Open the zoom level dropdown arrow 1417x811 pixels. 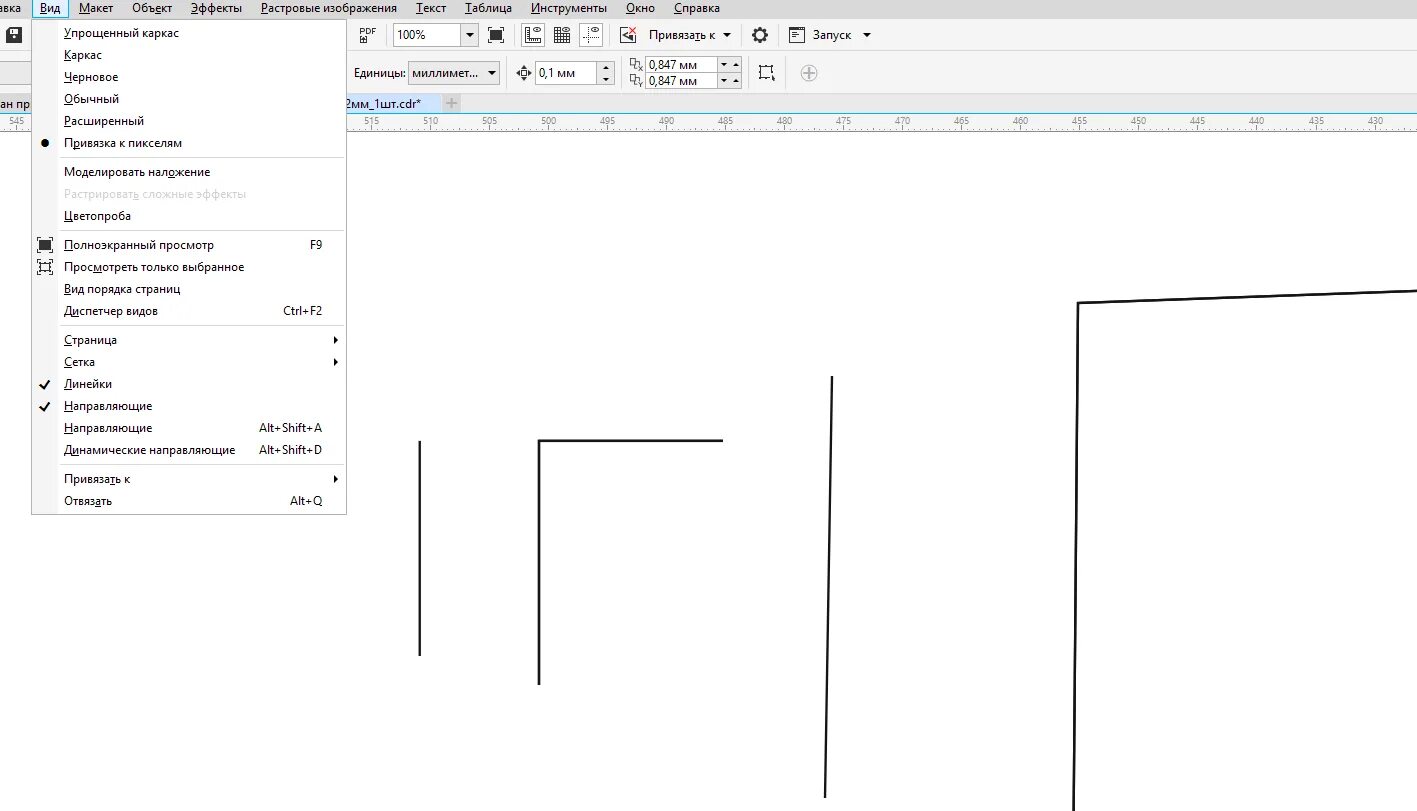pos(469,35)
